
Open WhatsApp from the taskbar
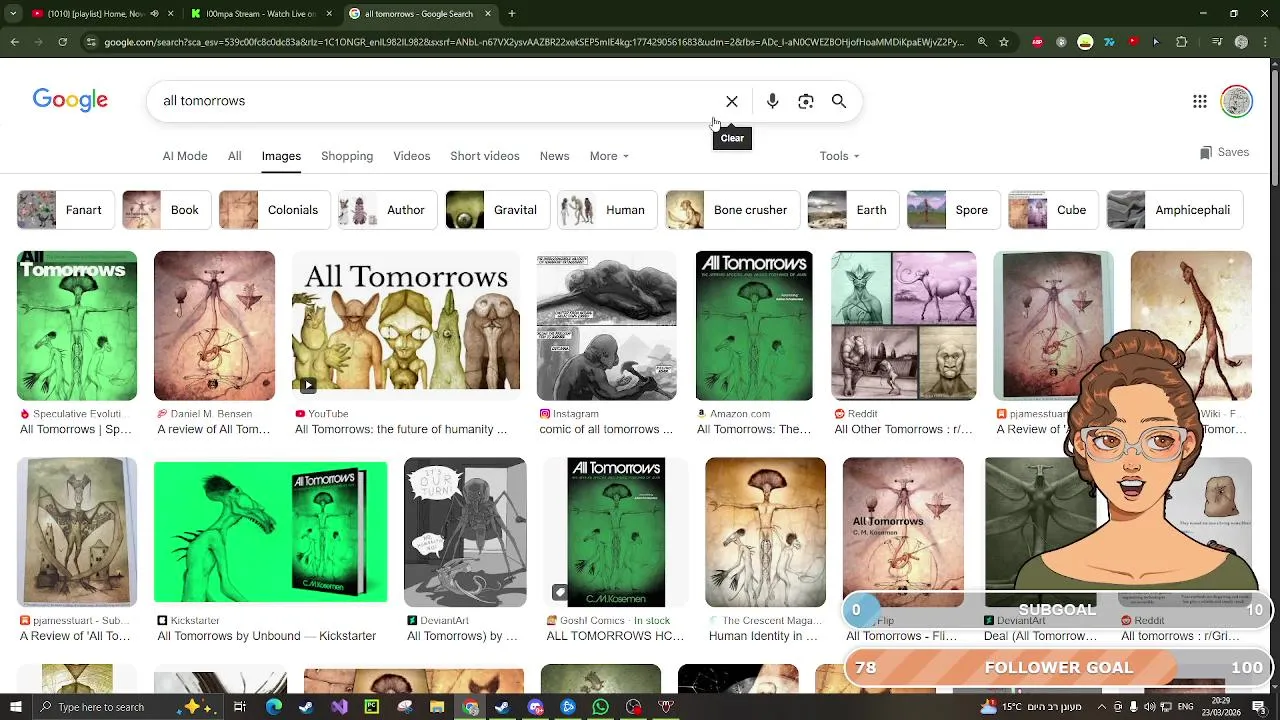[600, 707]
